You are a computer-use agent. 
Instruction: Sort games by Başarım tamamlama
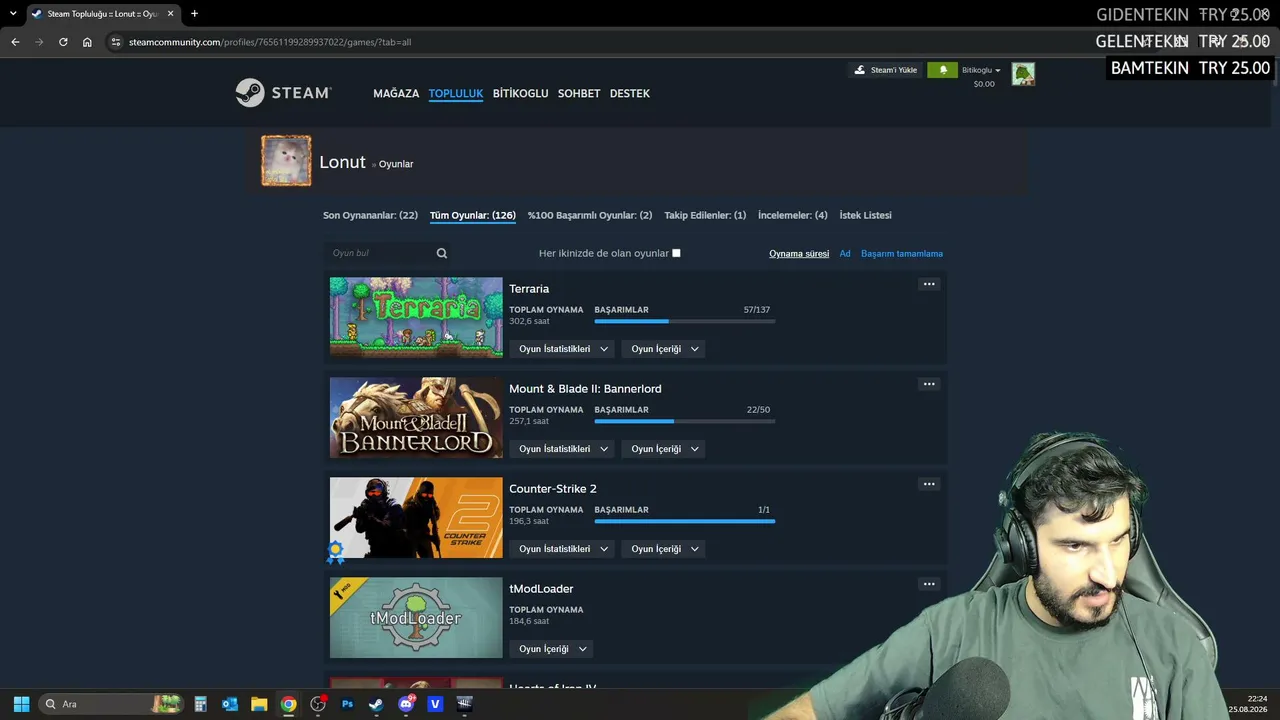pos(902,254)
